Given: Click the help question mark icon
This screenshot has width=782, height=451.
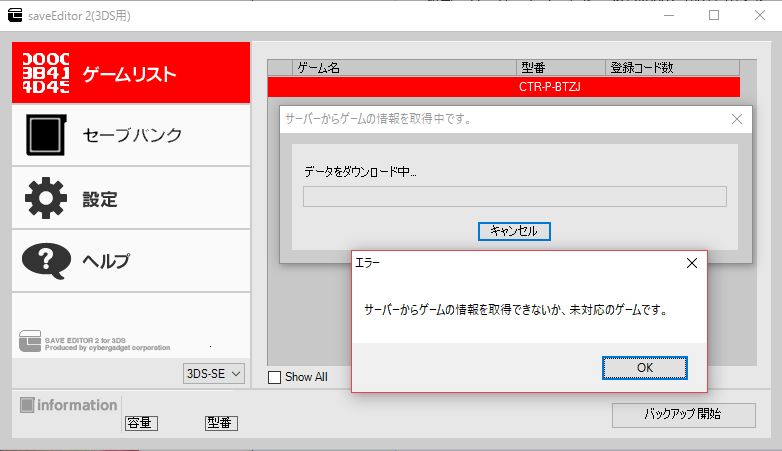Looking at the screenshot, I should pos(45,261).
